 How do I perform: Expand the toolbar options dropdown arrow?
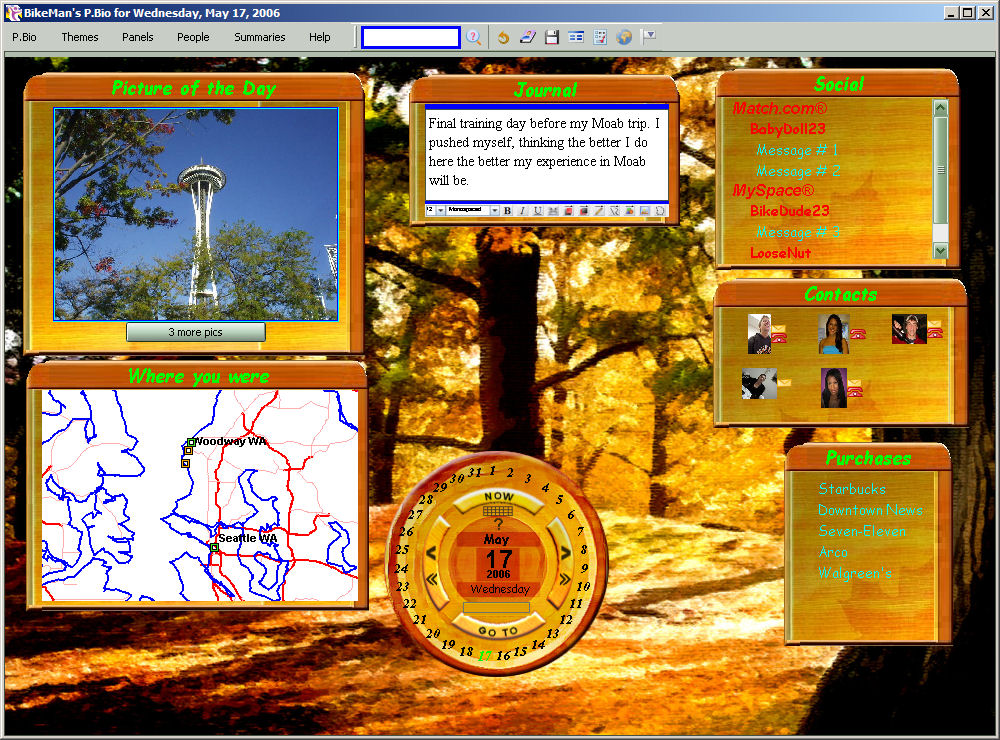tap(649, 36)
